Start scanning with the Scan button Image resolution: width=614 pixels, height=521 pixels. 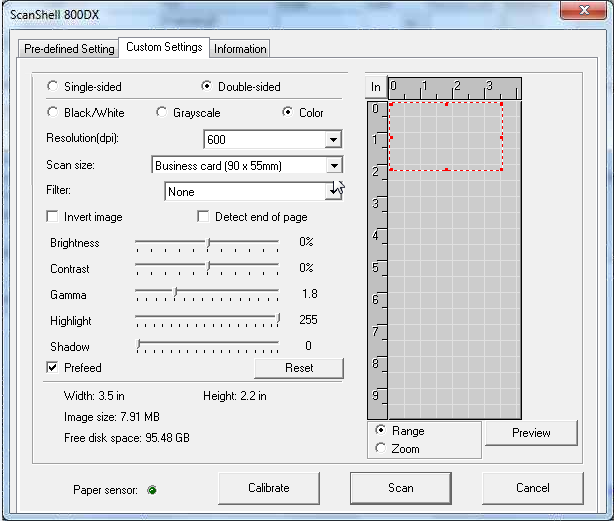(x=401, y=488)
